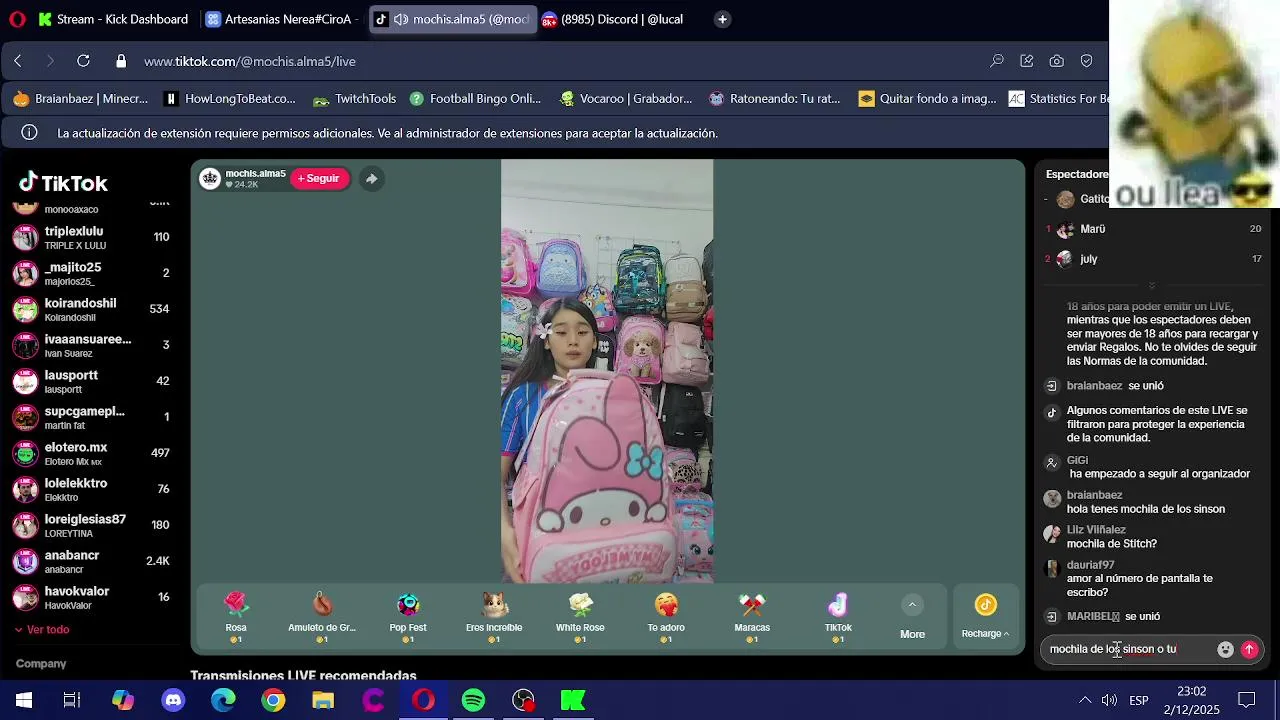Open Football Bingo Onli... bookmark
Screen dimensions: 1280x720
tap(475, 98)
